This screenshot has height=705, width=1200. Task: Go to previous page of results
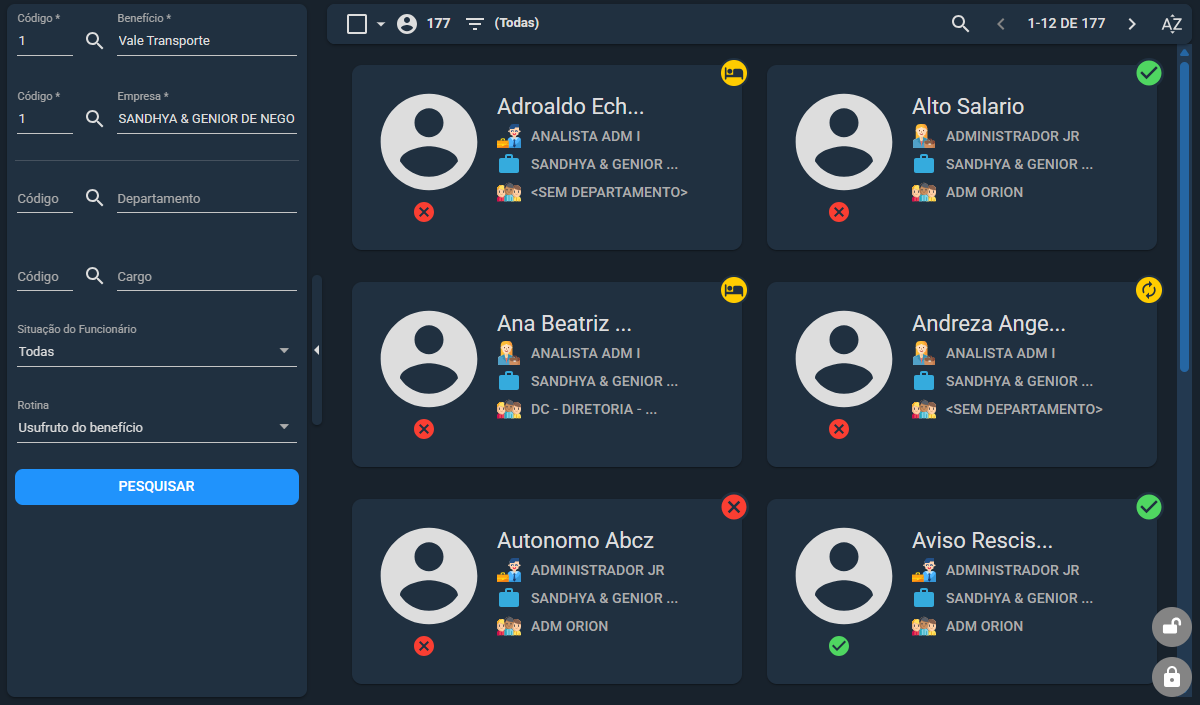point(1000,24)
